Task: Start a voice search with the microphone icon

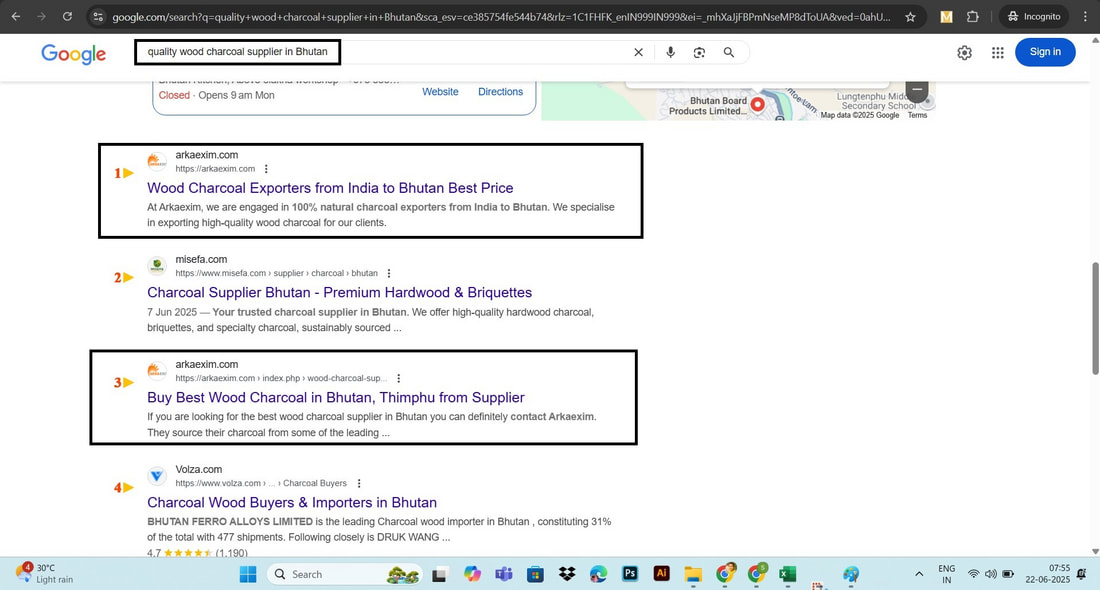Action: coord(670,52)
